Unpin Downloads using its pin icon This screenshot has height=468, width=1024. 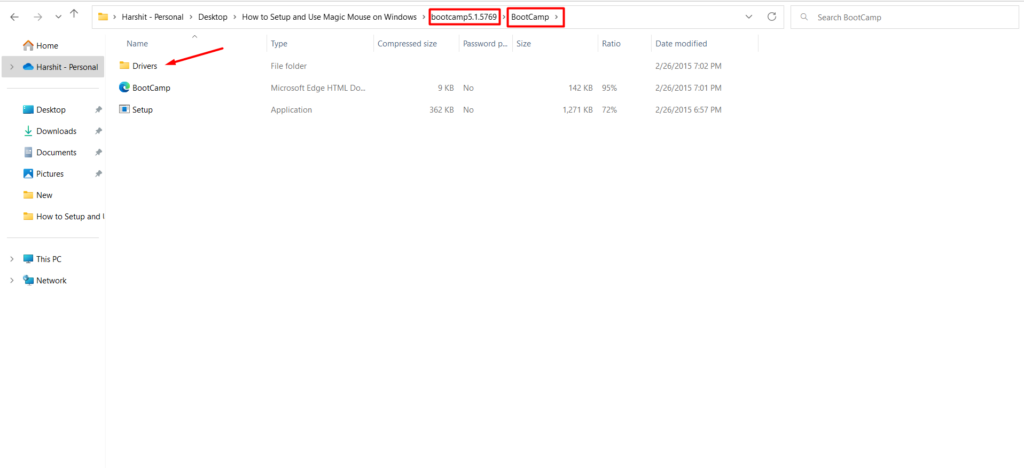(98, 131)
